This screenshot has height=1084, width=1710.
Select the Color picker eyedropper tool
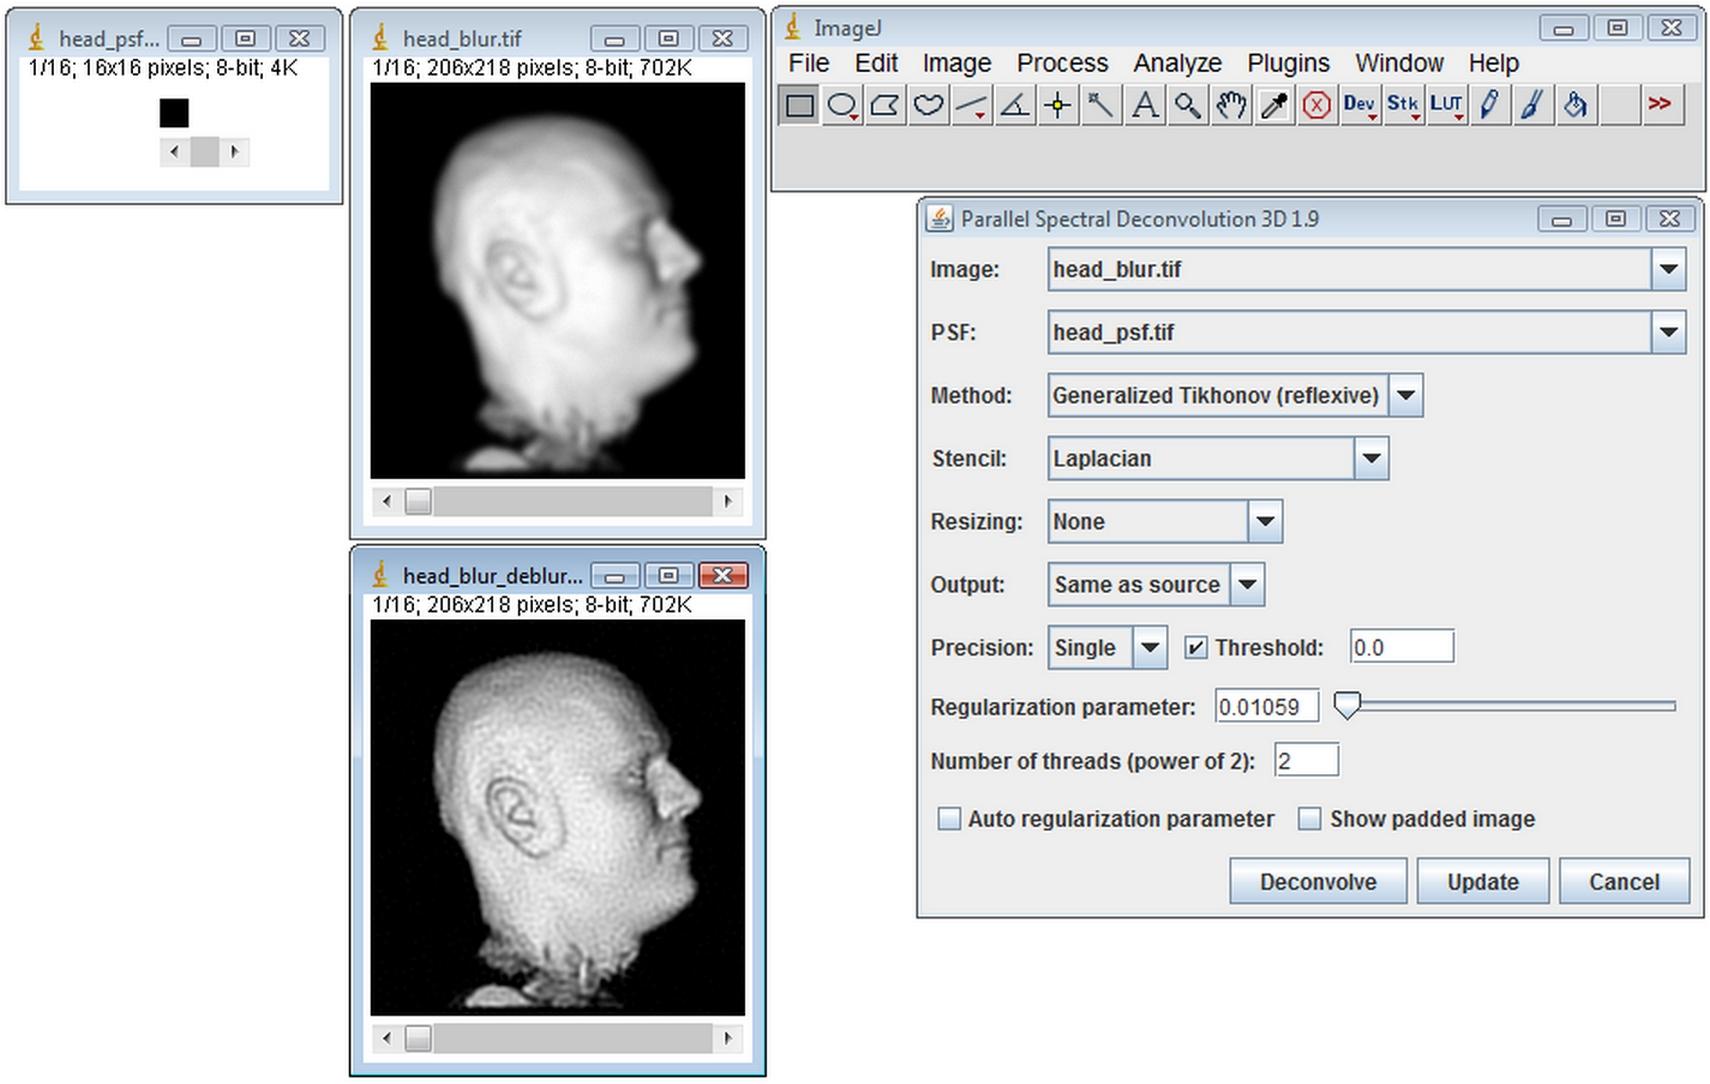click(x=1274, y=105)
